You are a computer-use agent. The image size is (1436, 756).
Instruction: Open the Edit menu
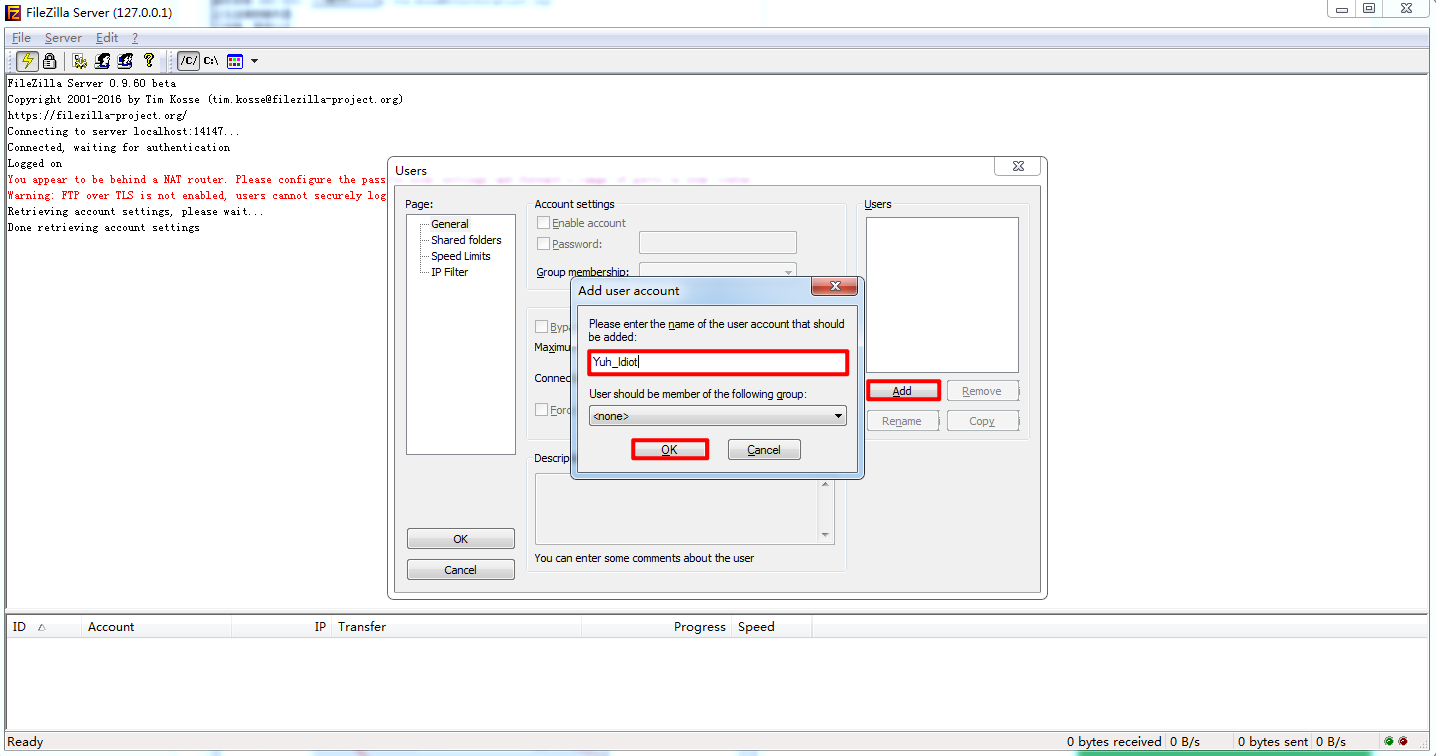(107, 38)
